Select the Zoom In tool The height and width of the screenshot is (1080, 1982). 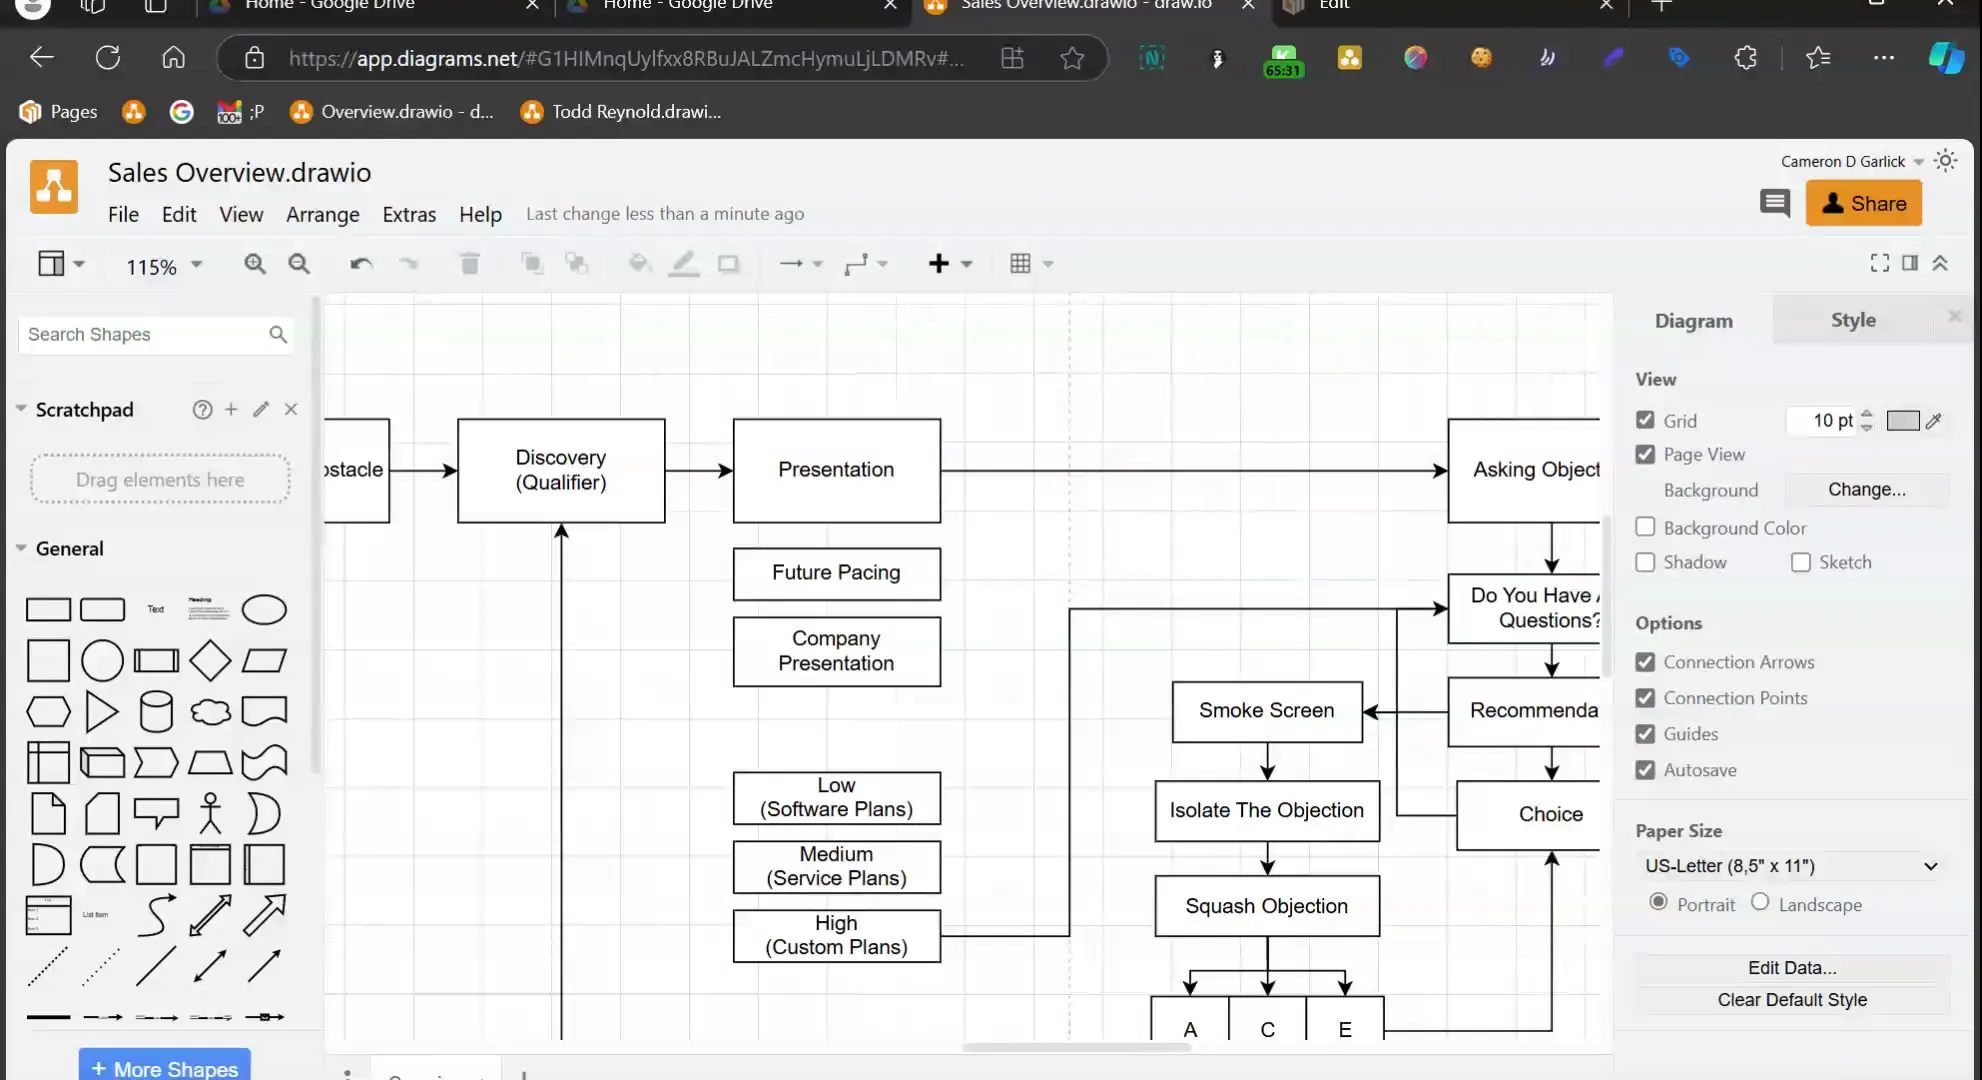click(256, 263)
